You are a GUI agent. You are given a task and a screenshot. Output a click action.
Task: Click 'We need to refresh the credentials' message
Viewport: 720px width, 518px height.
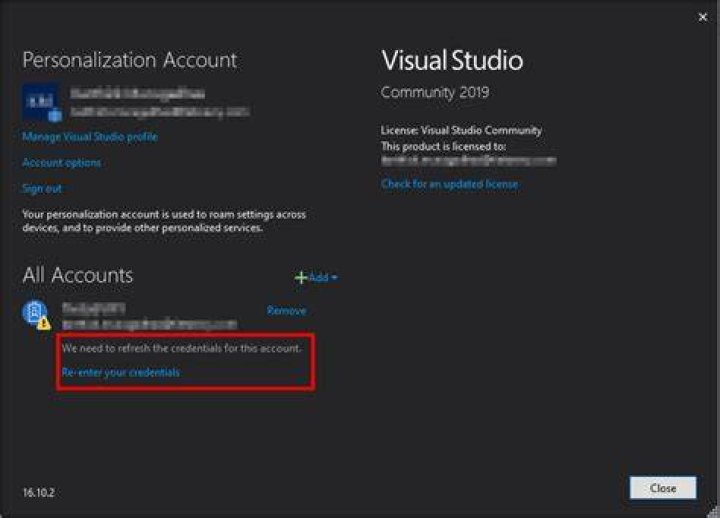[182, 348]
